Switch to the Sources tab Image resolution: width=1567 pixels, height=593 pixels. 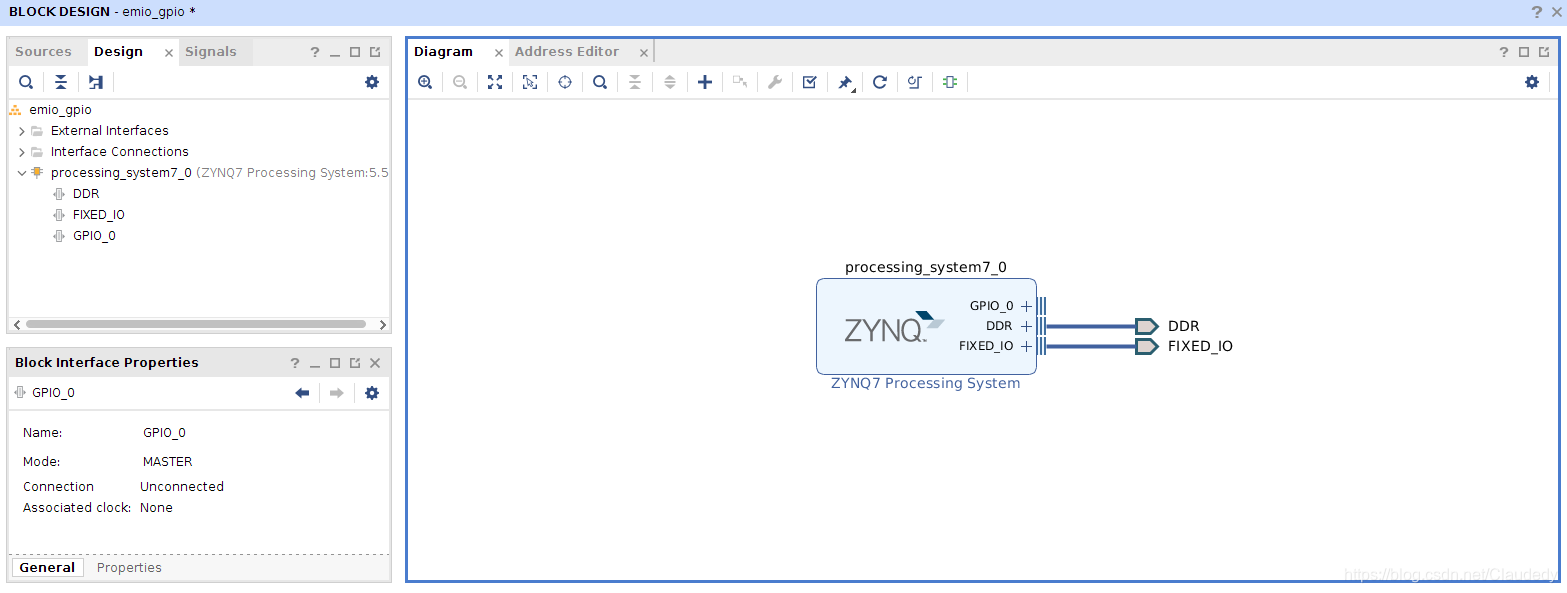[43, 52]
